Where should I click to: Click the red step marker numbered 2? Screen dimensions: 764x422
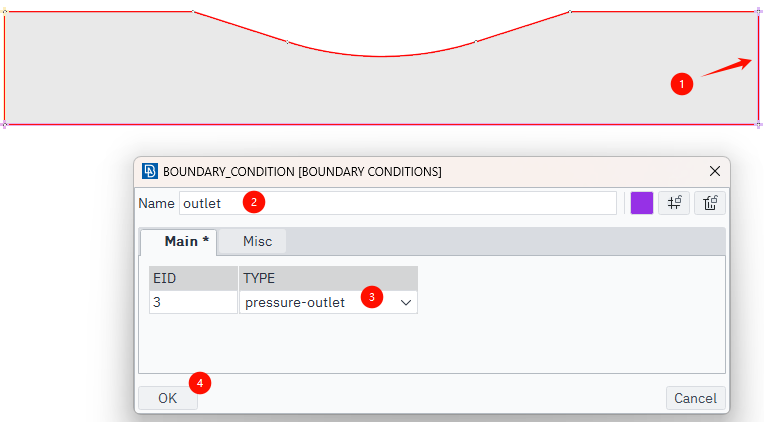click(x=255, y=202)
